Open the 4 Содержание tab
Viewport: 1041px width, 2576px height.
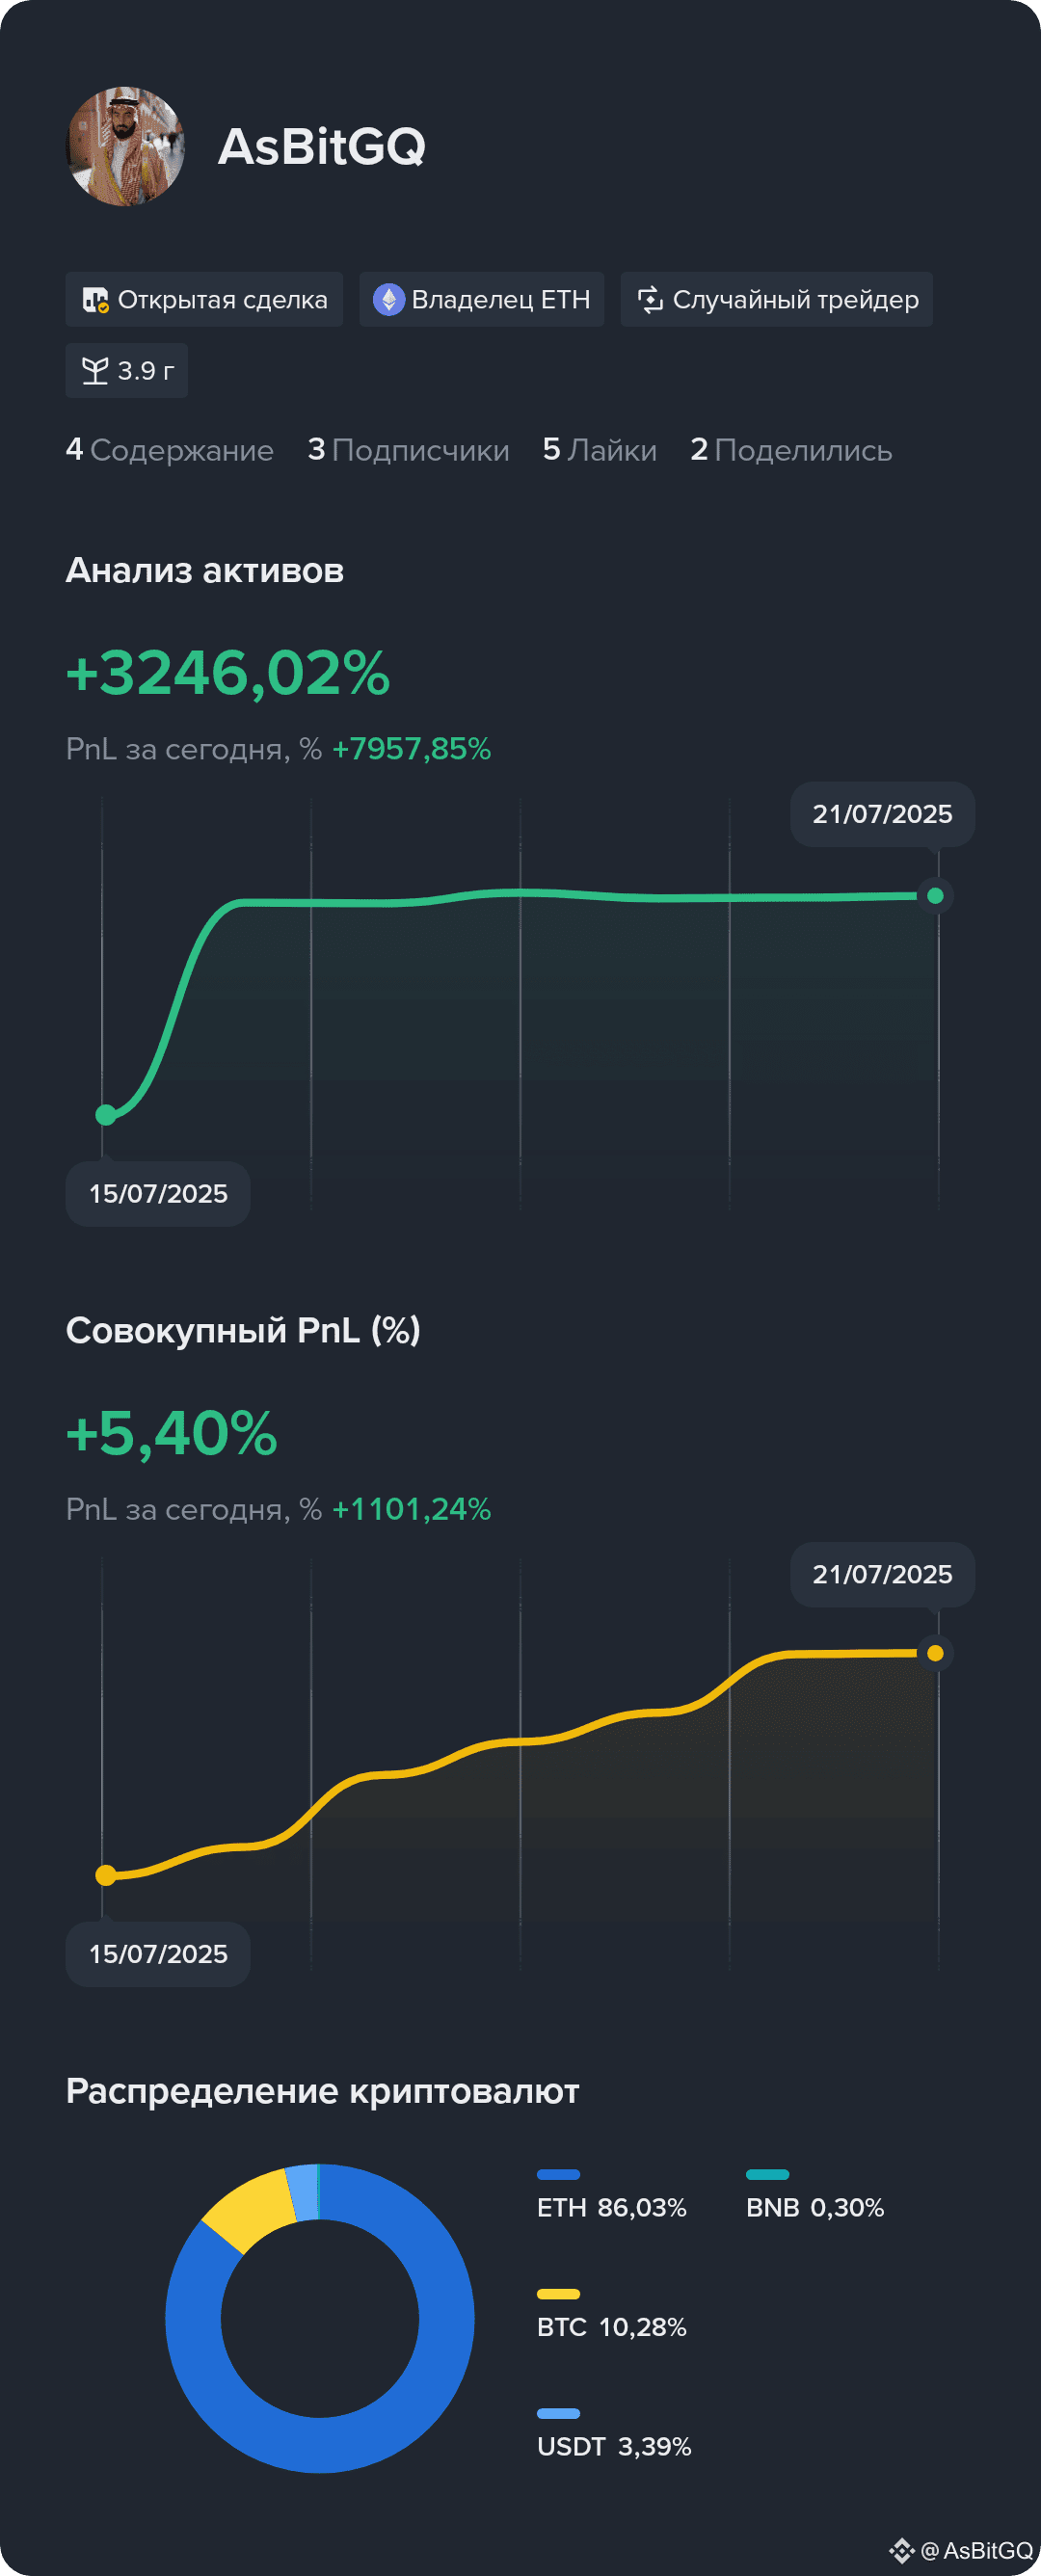coord(170,450)
